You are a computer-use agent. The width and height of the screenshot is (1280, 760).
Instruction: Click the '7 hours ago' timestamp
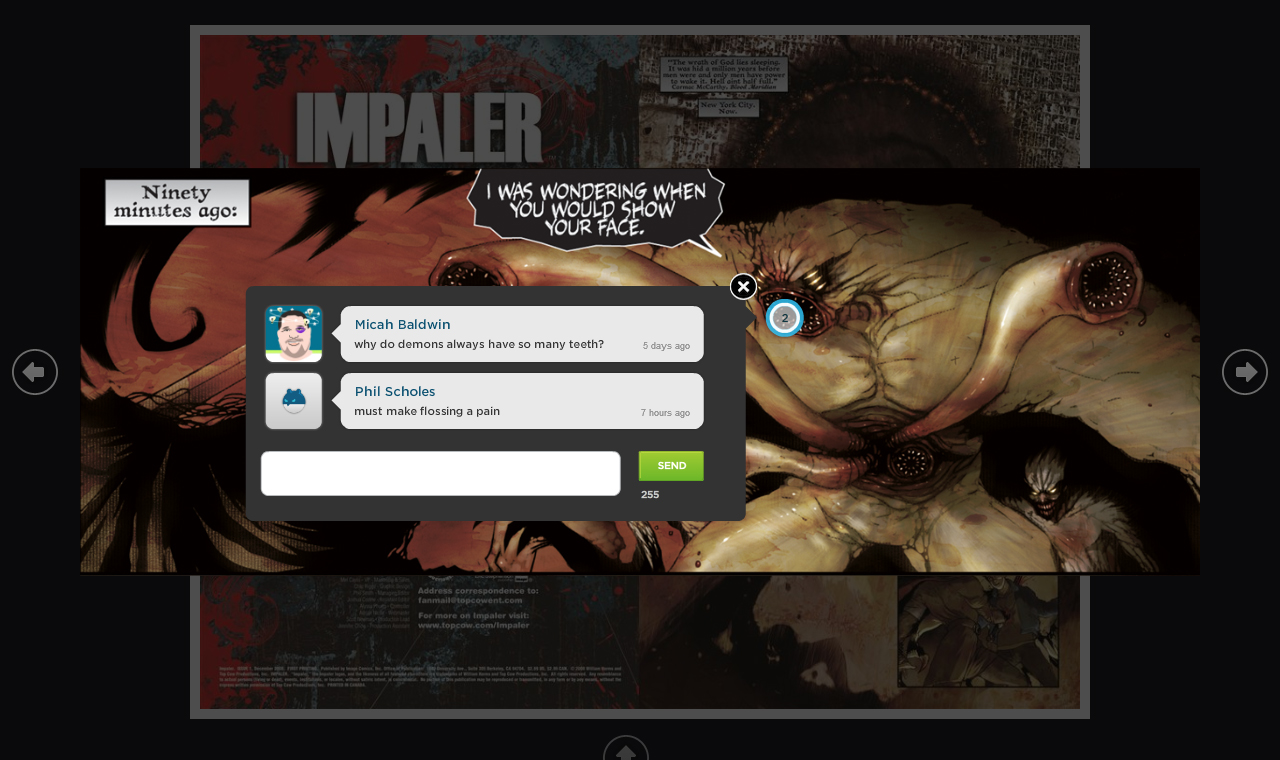[x=665, y=413]
